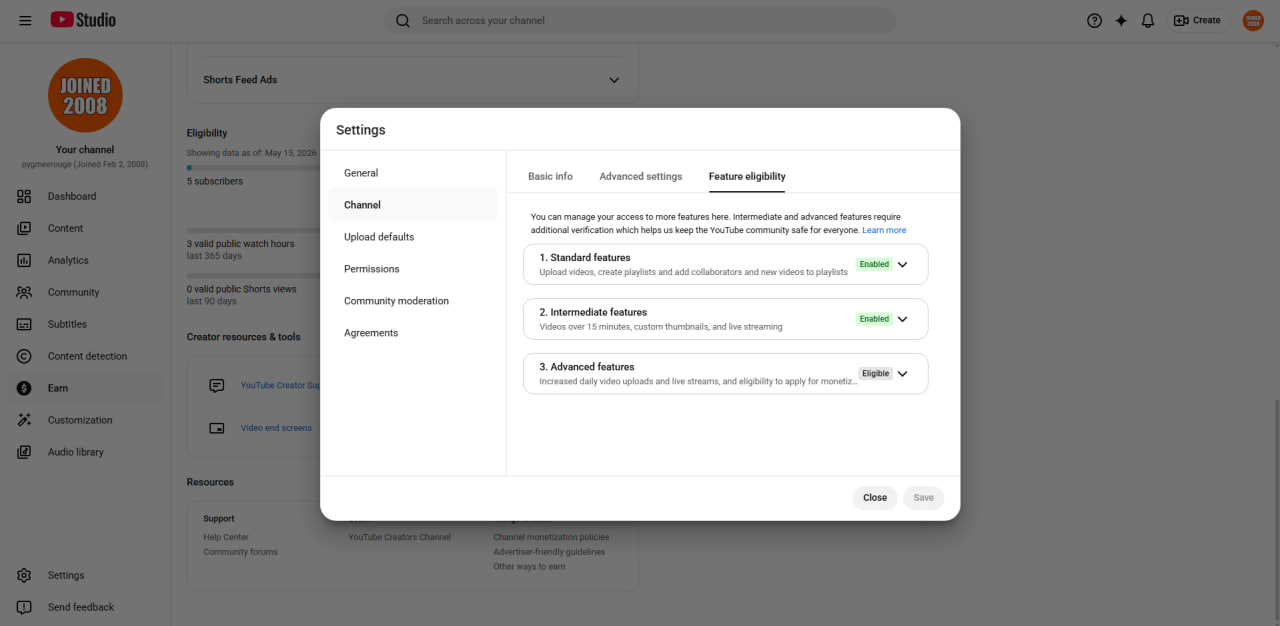Image resolution: width=1280 pixels, height=626 pixels.
Task: Click the Close button in Settings dialog
Action: tap(875, 498)
